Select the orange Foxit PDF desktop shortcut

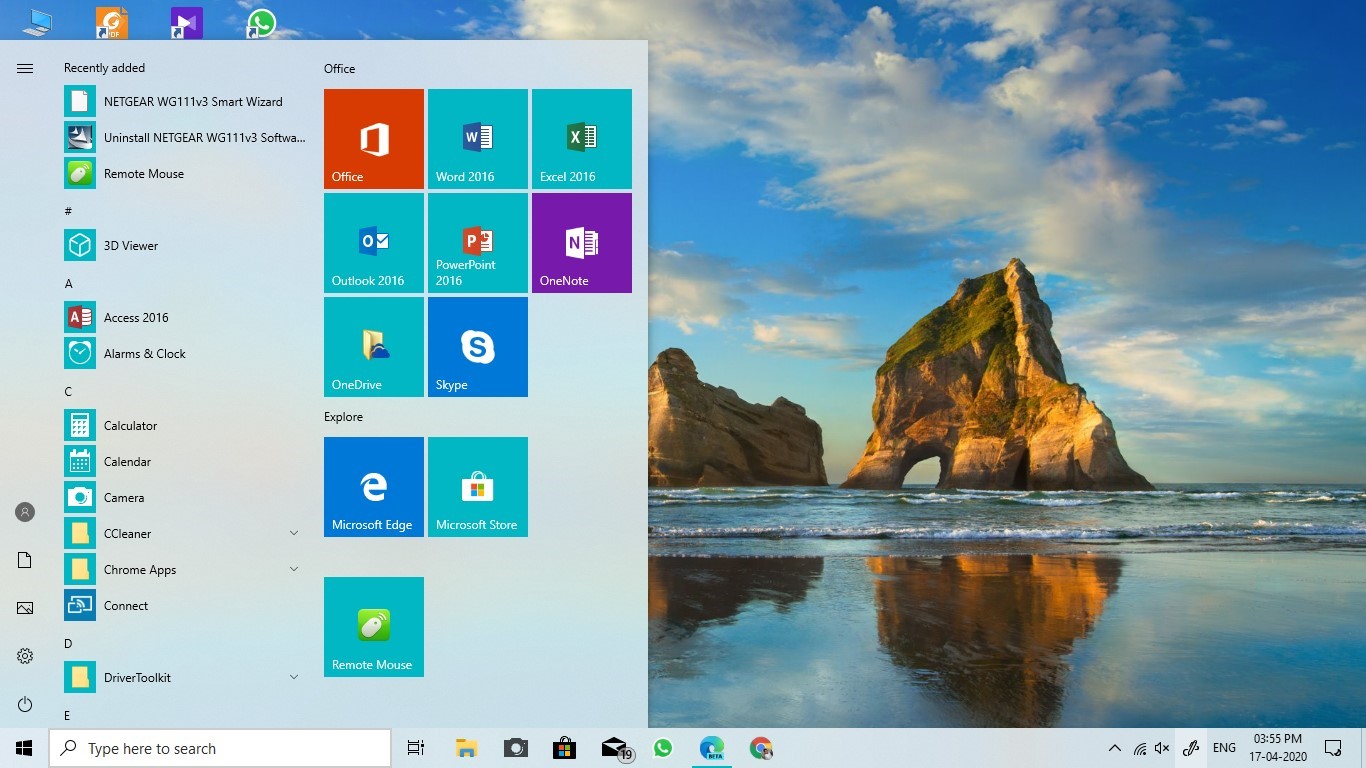point(112,22)
